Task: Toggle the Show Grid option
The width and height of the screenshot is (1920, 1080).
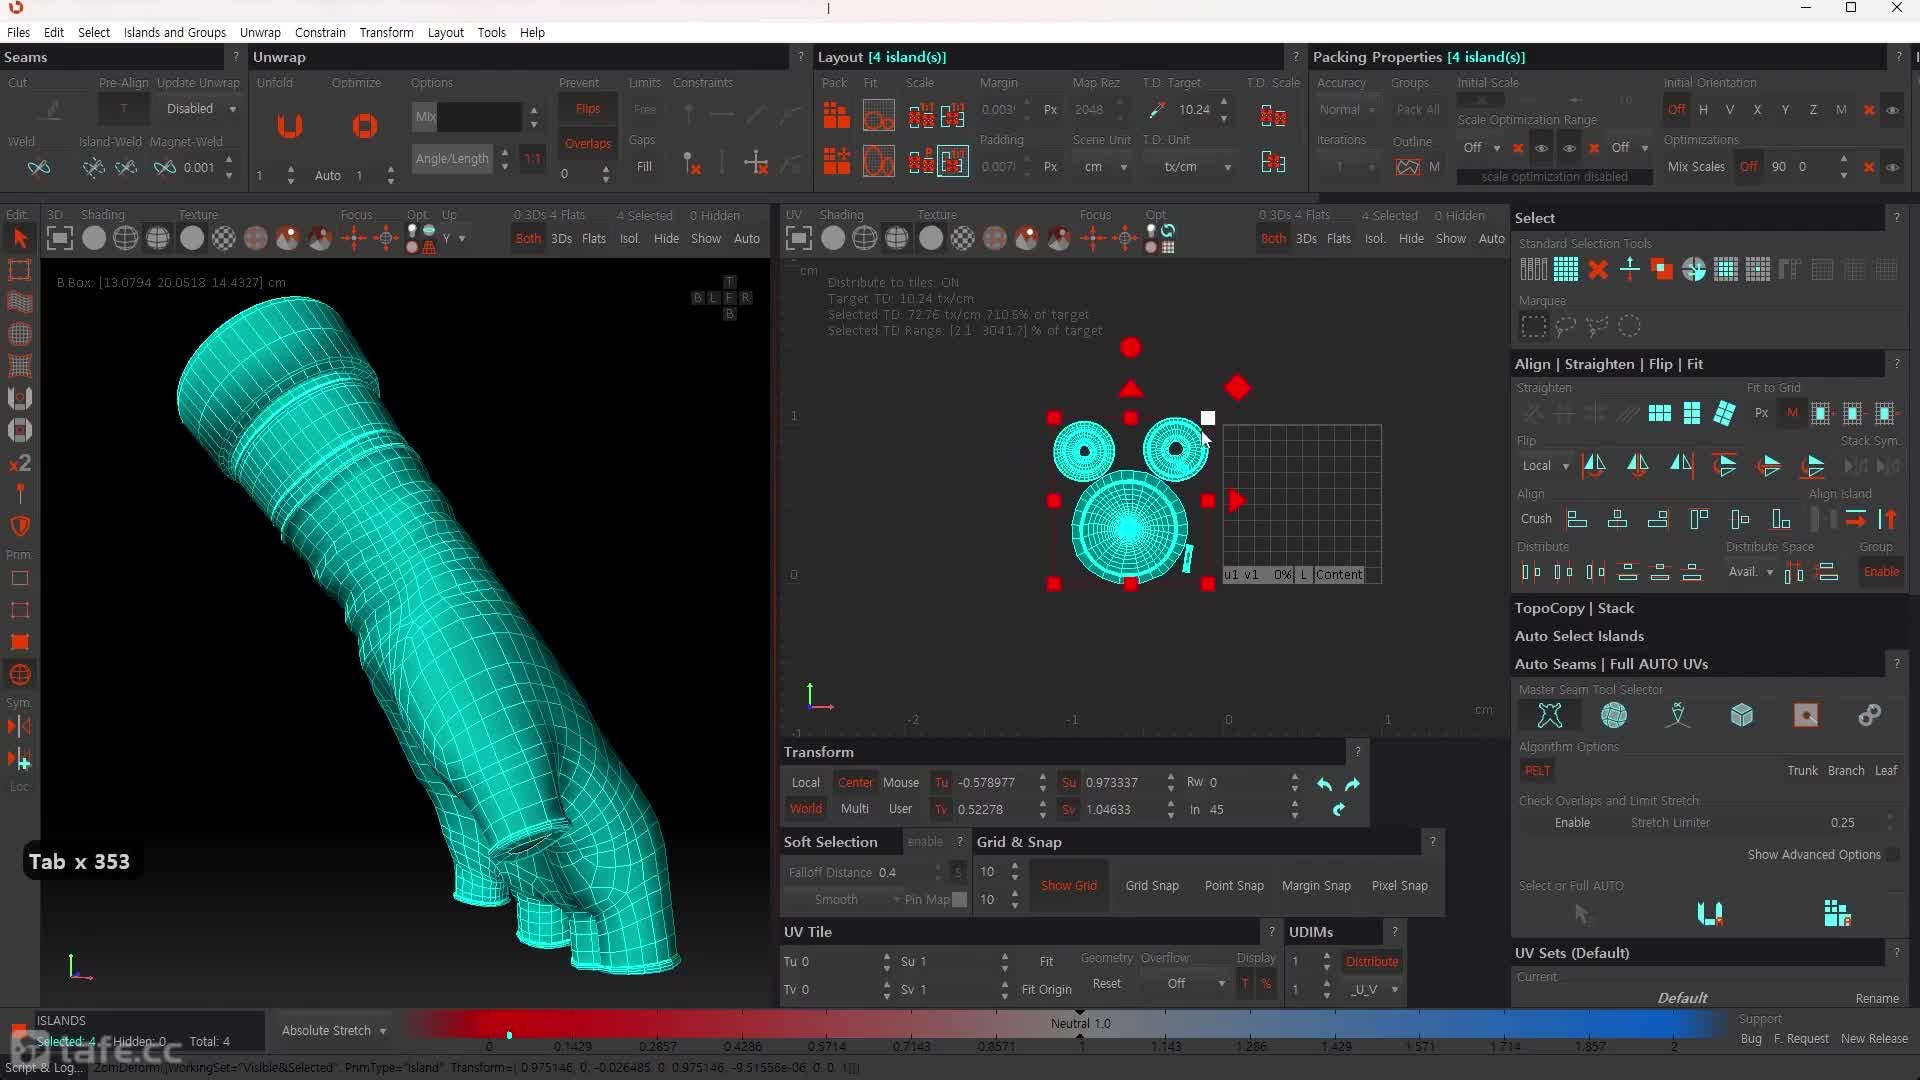Action: tap(1068, 886)
